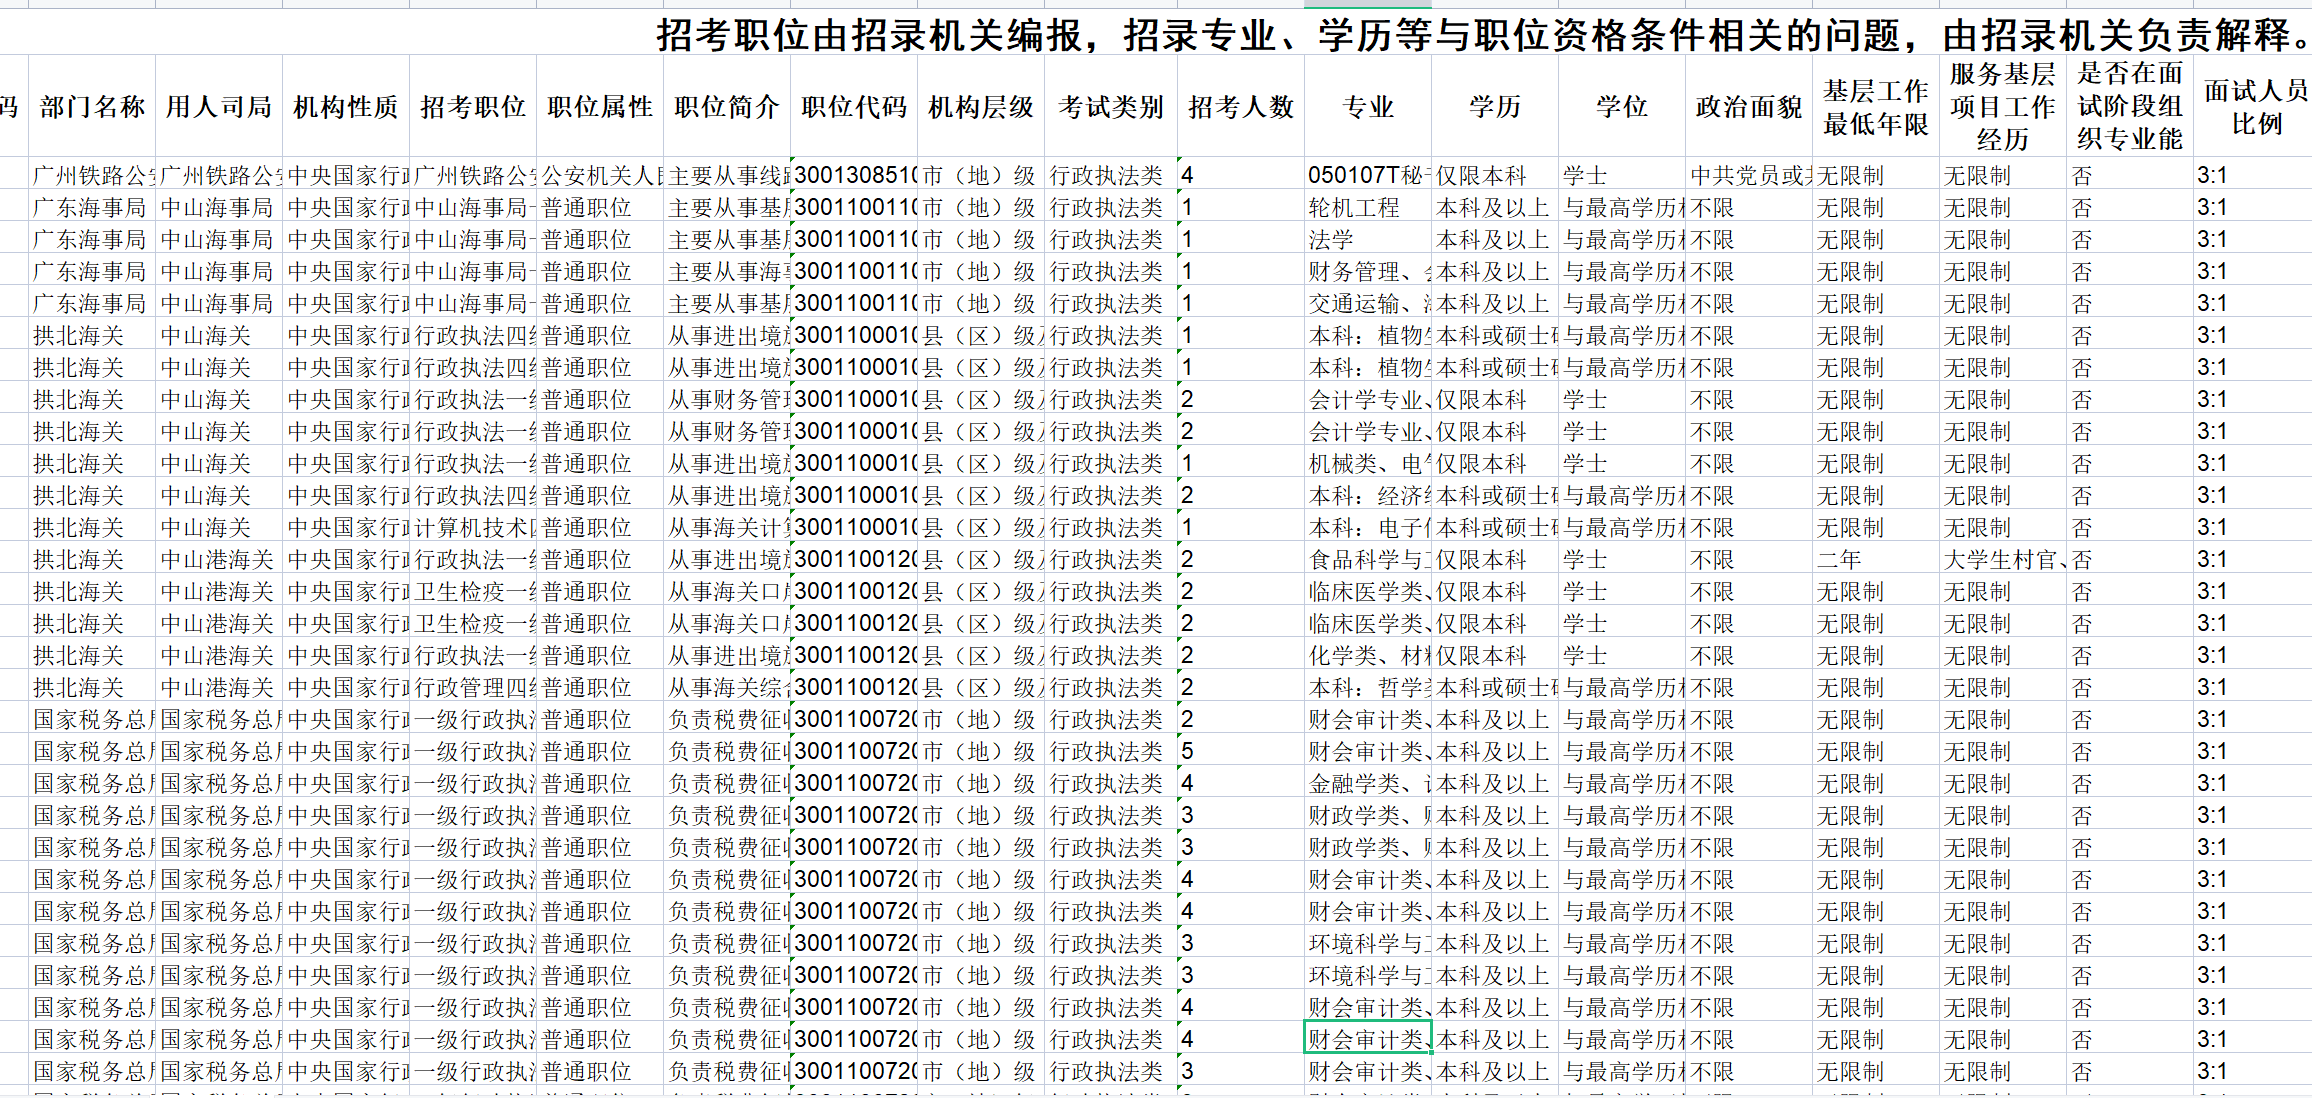
Task: Select the 招考人数 header cell
Action: 1240,106
